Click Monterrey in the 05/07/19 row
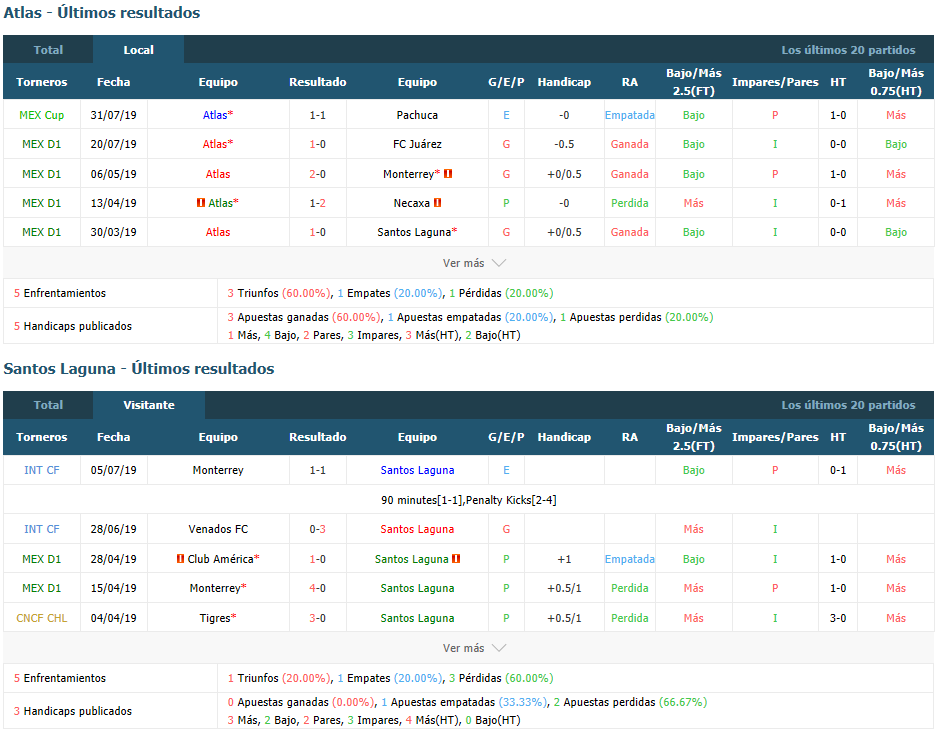 point(218,470)
